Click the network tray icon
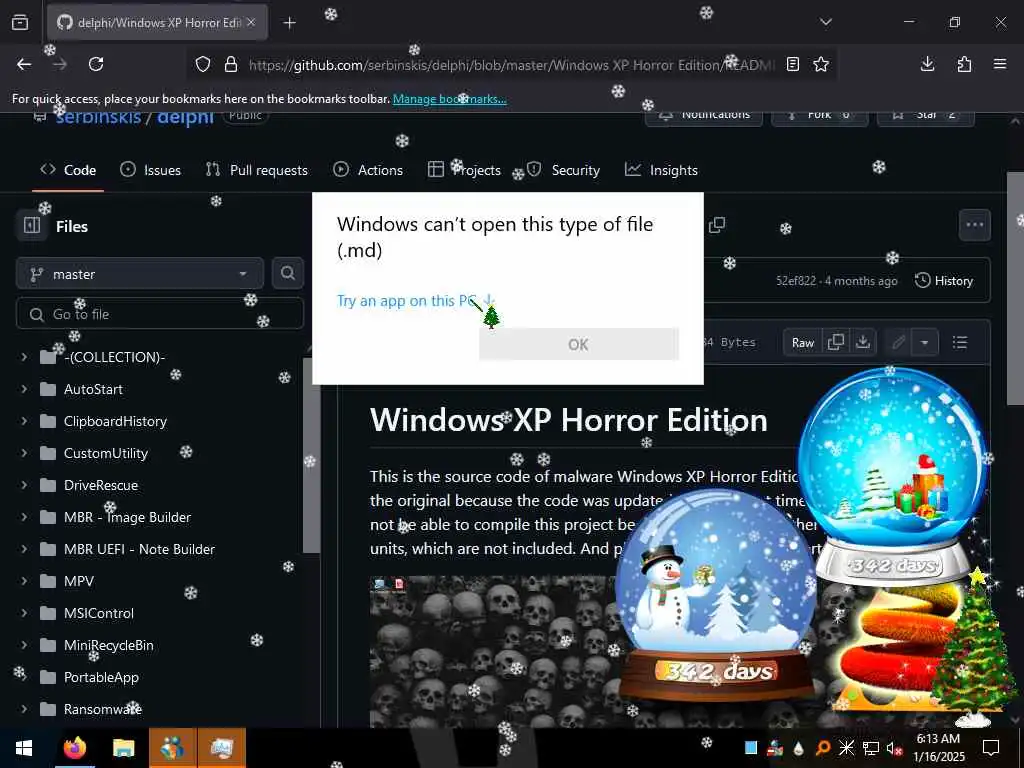The height and width of the screenshot is (768, 1024). pos(871,748)
